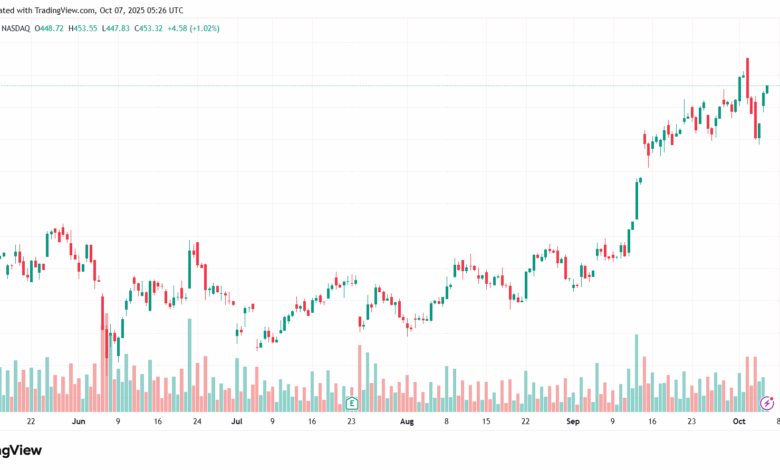780x470 pixels.
Task: Select the NASDAQ exchange label
Action: 15,28
